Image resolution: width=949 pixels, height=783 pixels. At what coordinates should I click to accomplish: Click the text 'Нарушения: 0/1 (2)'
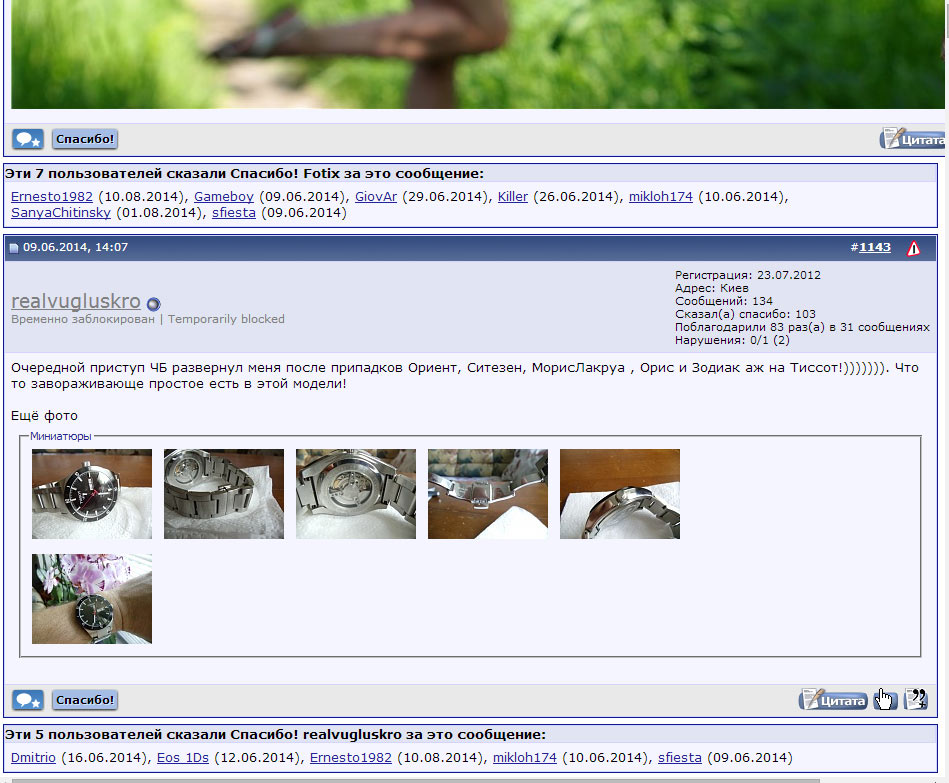click(732, 340)
